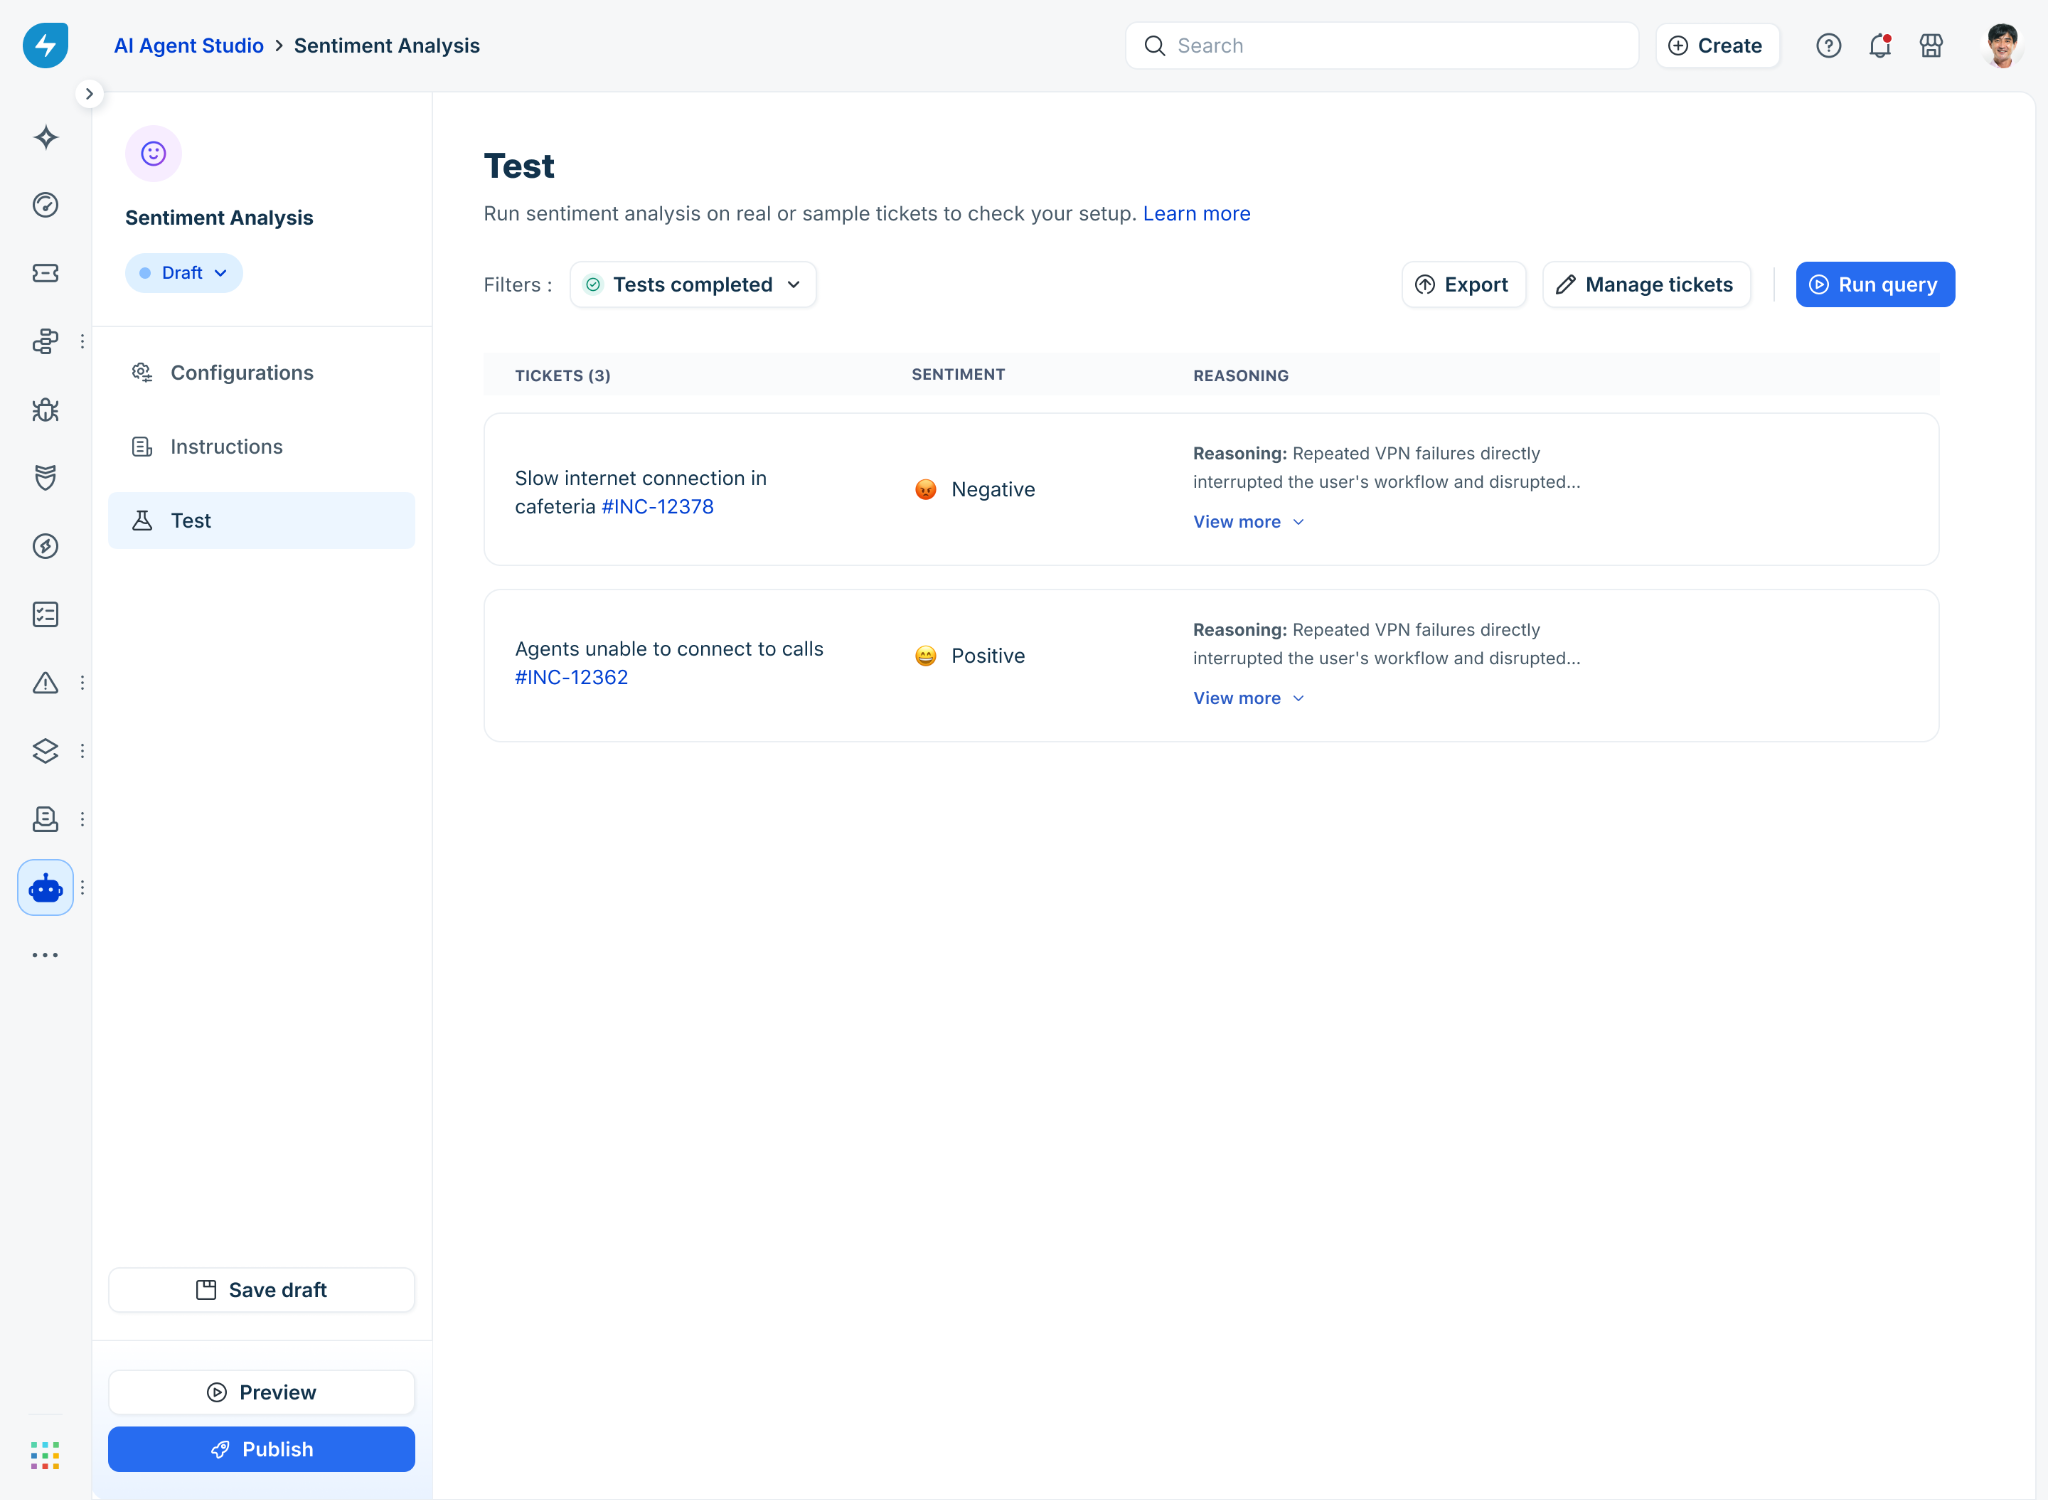Open the Draft status dropdown
Image resolution: width=2048 pixels, height=1500 pixels.
[184, 273]
